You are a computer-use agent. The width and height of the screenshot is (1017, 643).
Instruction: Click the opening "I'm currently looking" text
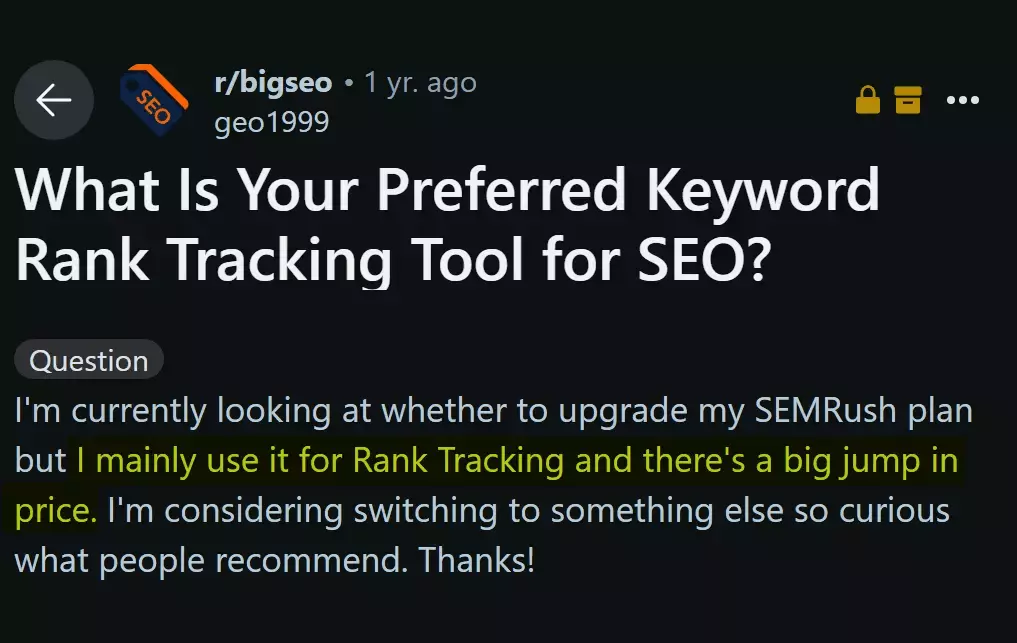coord(160,411)
